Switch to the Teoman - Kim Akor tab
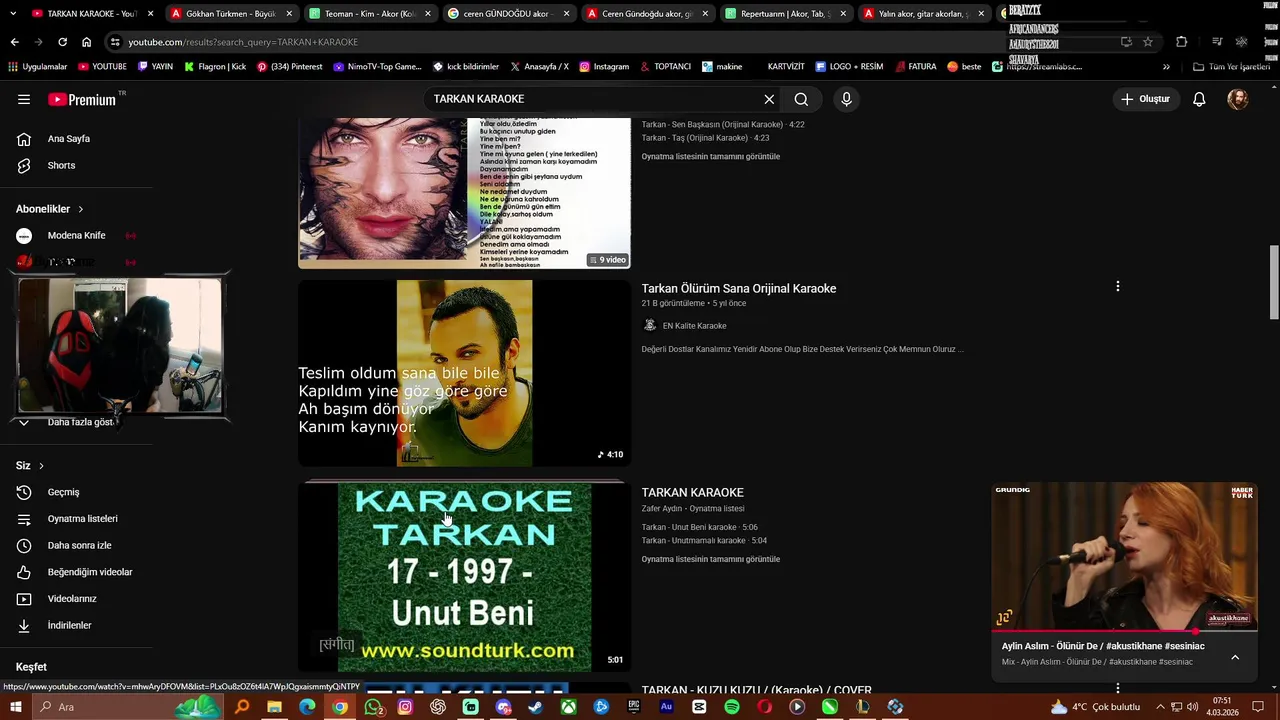The width and height of the screenshot is (1280, 720). (369, 14)
